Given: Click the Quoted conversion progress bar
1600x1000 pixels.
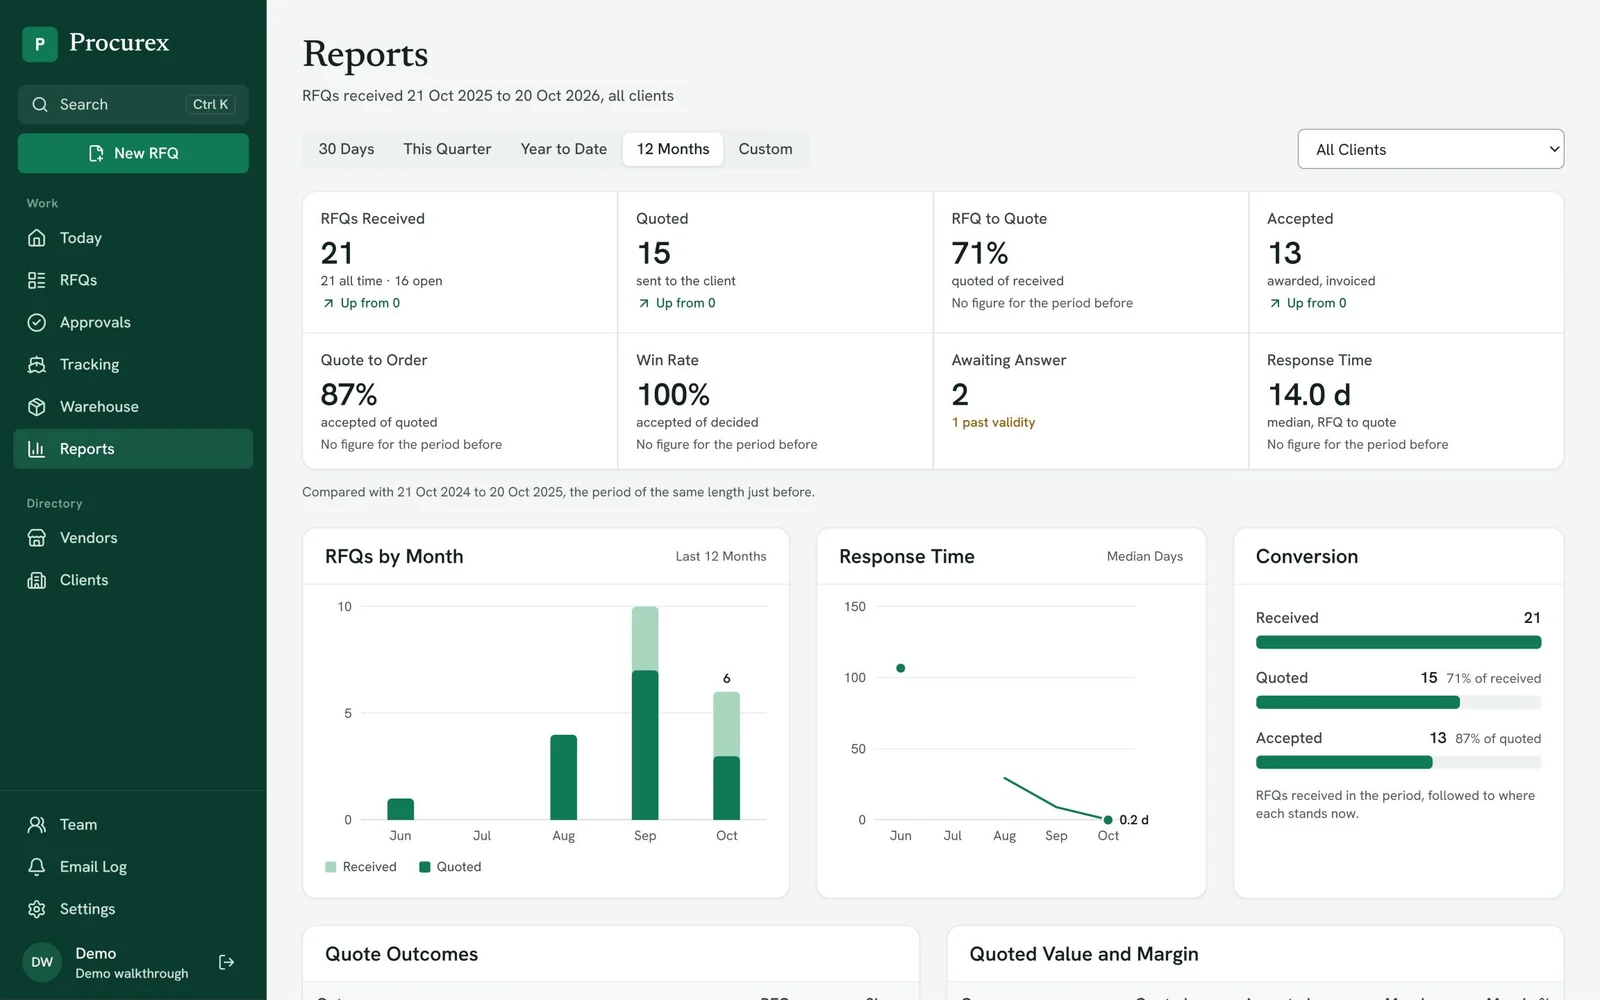Looking at the screenshot, I should click(1398, 703).
